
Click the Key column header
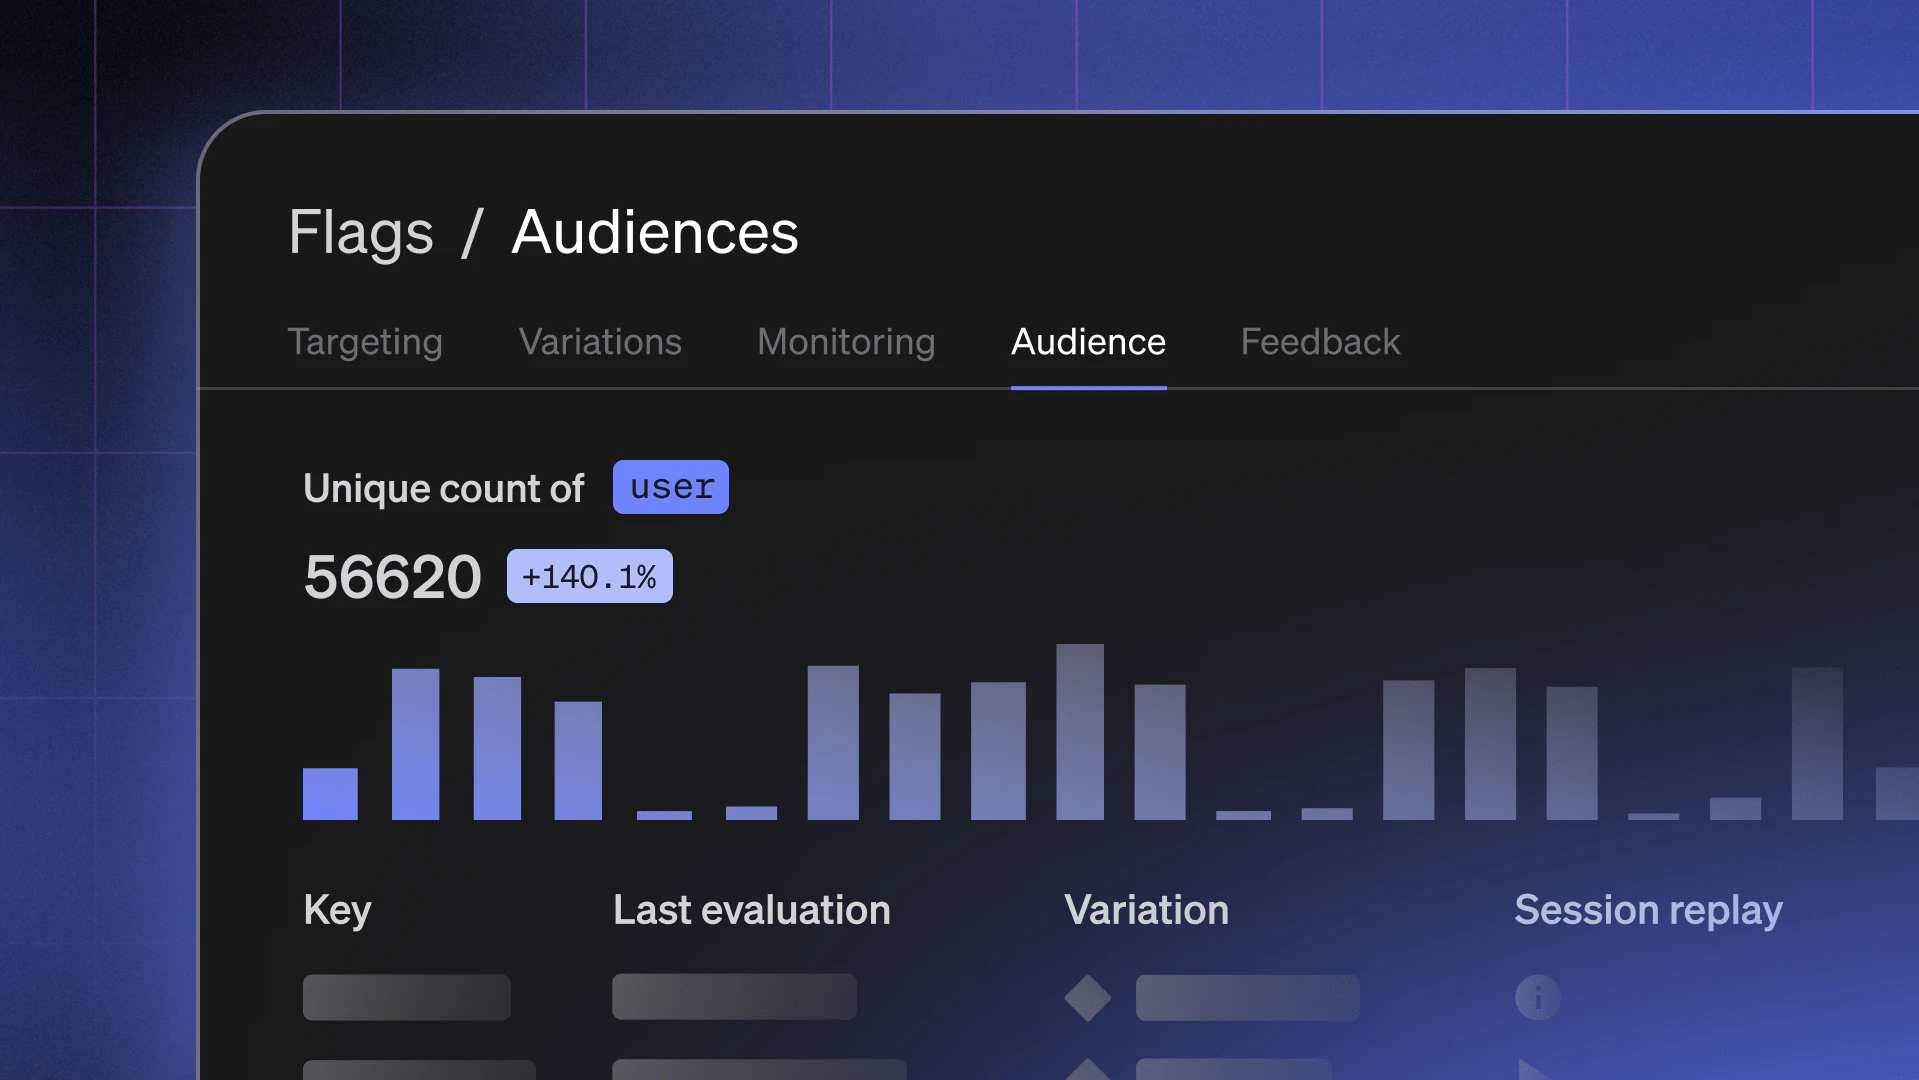click(337, 910)
